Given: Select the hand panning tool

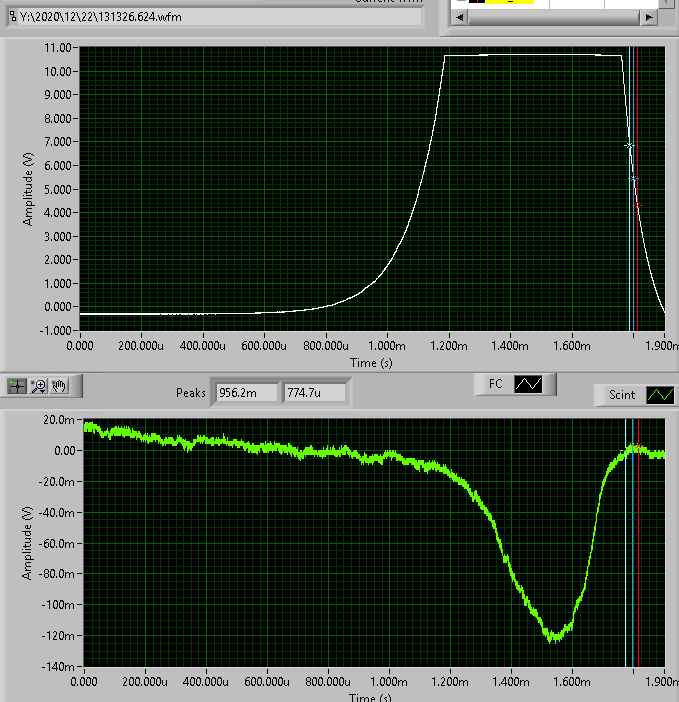Looking at the screenshot, I should coord(59,386).
